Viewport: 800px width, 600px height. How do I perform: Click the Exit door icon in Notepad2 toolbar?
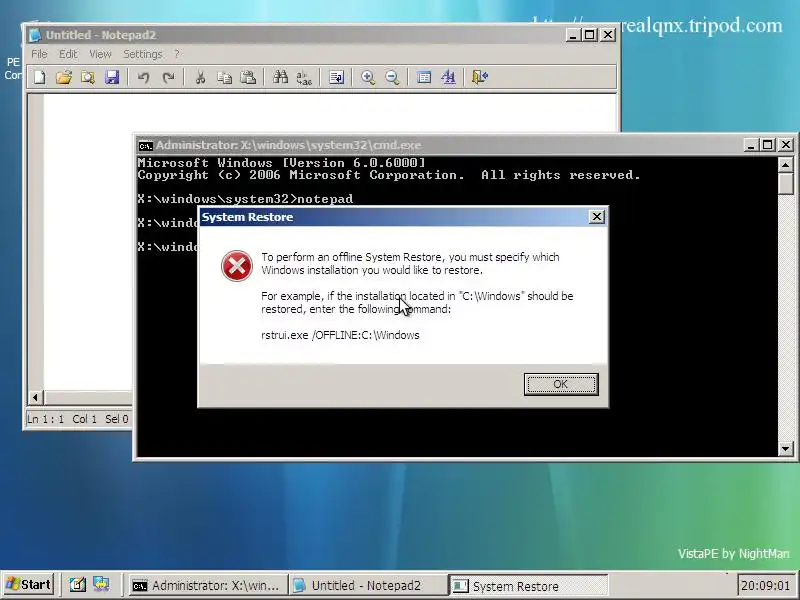pos(480,77)
